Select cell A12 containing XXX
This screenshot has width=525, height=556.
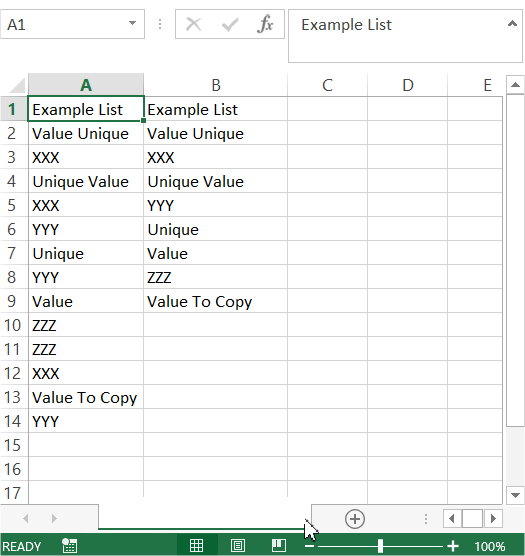(x=86, y=373)
